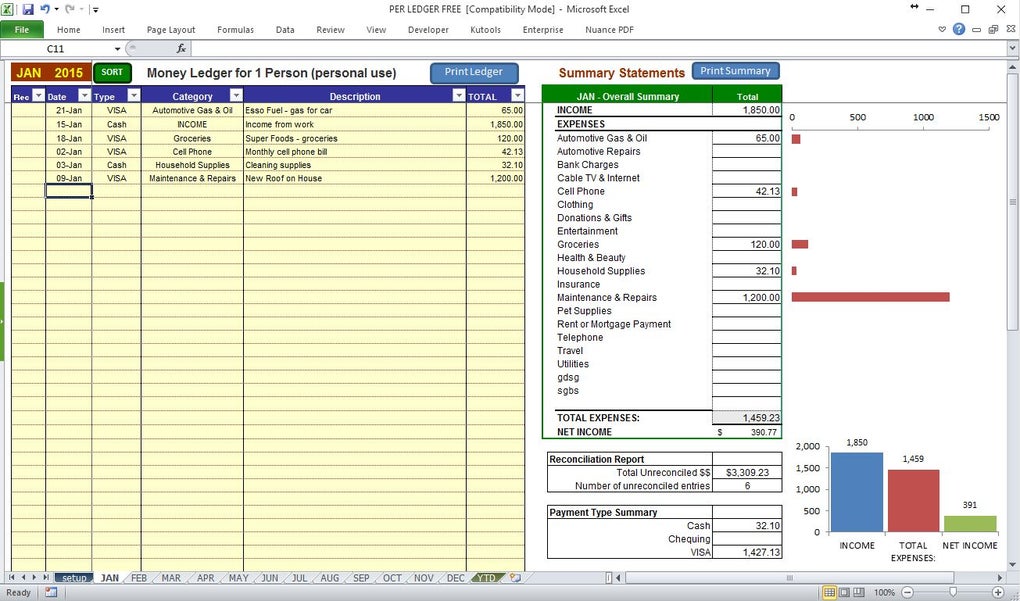The width and height of the screenshot is (1020, 601).
Task: Select Page Layout view icon in status bar
Action: pyautogui.click(x=844, y=593)
